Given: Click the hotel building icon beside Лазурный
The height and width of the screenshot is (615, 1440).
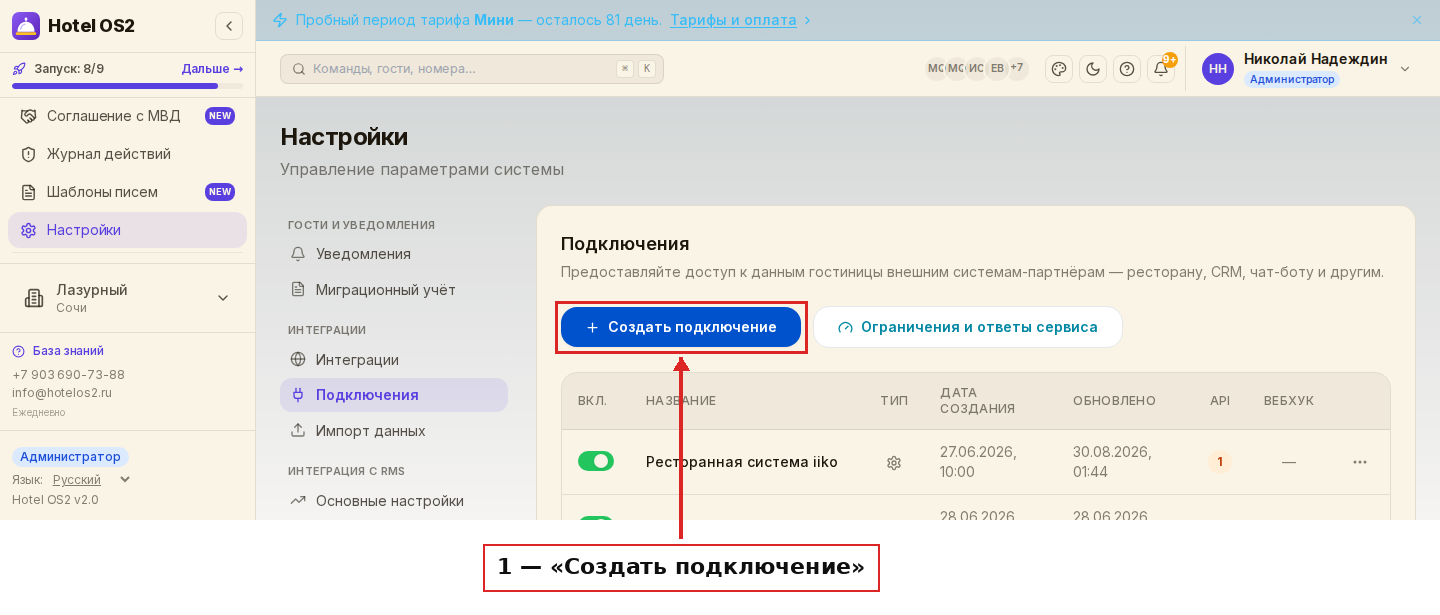Looking at the screenshot, I should point(34,298).
